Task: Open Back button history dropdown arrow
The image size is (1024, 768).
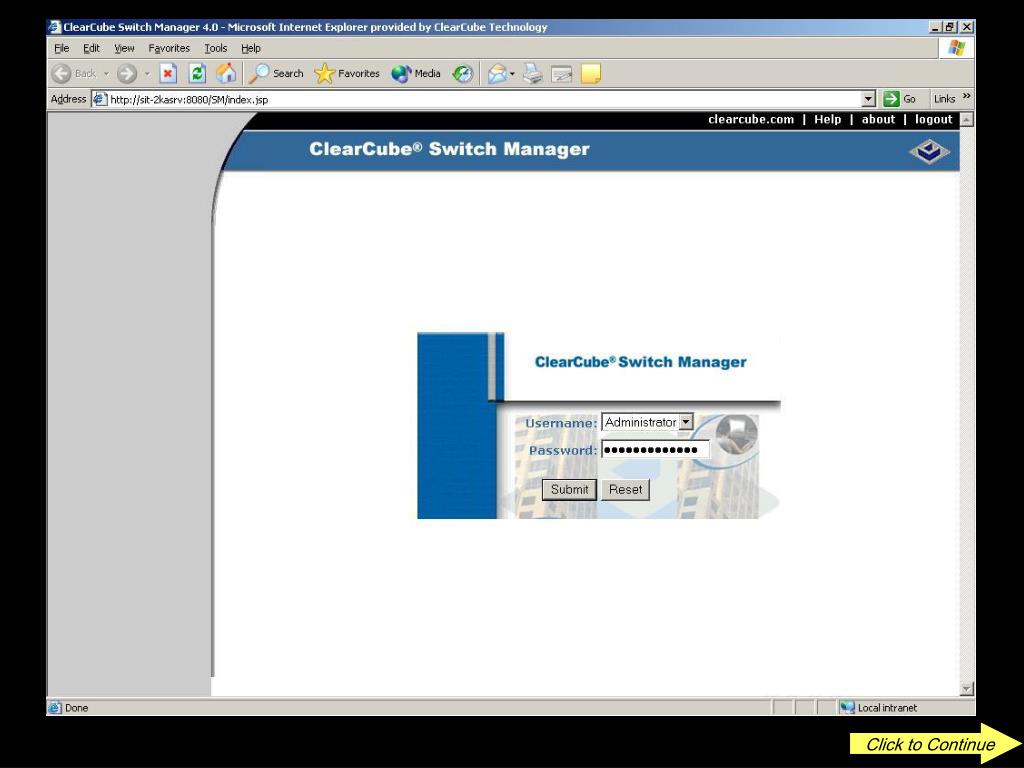Action: 106,74
